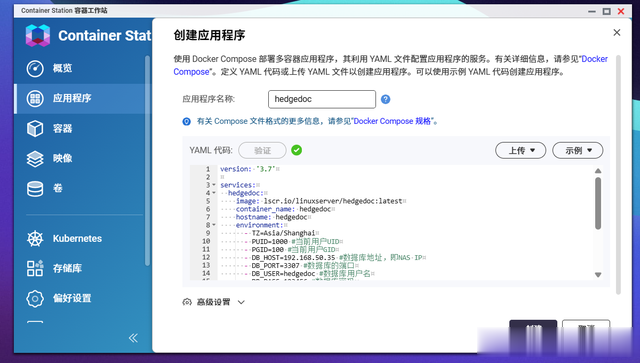
Task: Select the 应用程序 applications grid icon
Action: tap(35, 98)
